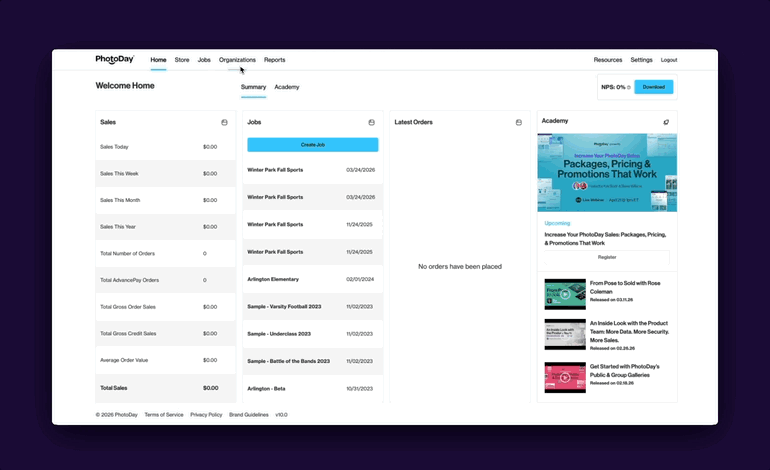Open the Inside Look with Product Team thumbnail
The height and width of the screenshot is (470, 770).
565,334
